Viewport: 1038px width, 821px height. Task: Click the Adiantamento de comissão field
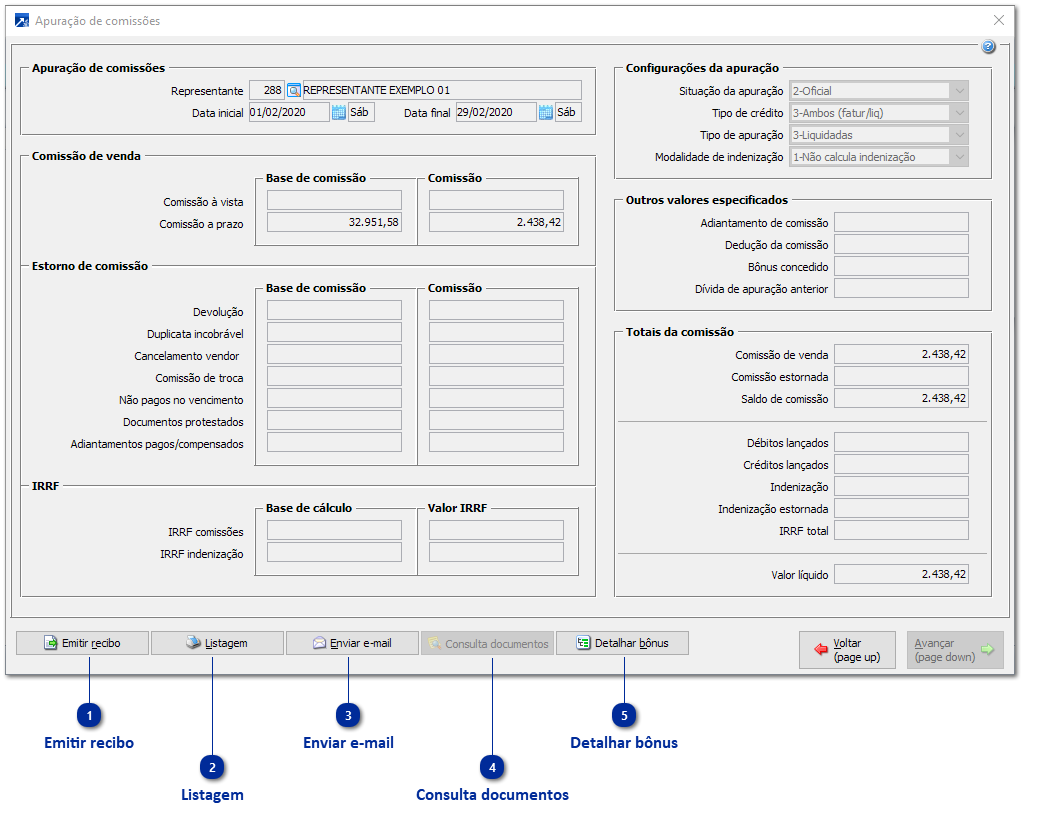[901, 222]
